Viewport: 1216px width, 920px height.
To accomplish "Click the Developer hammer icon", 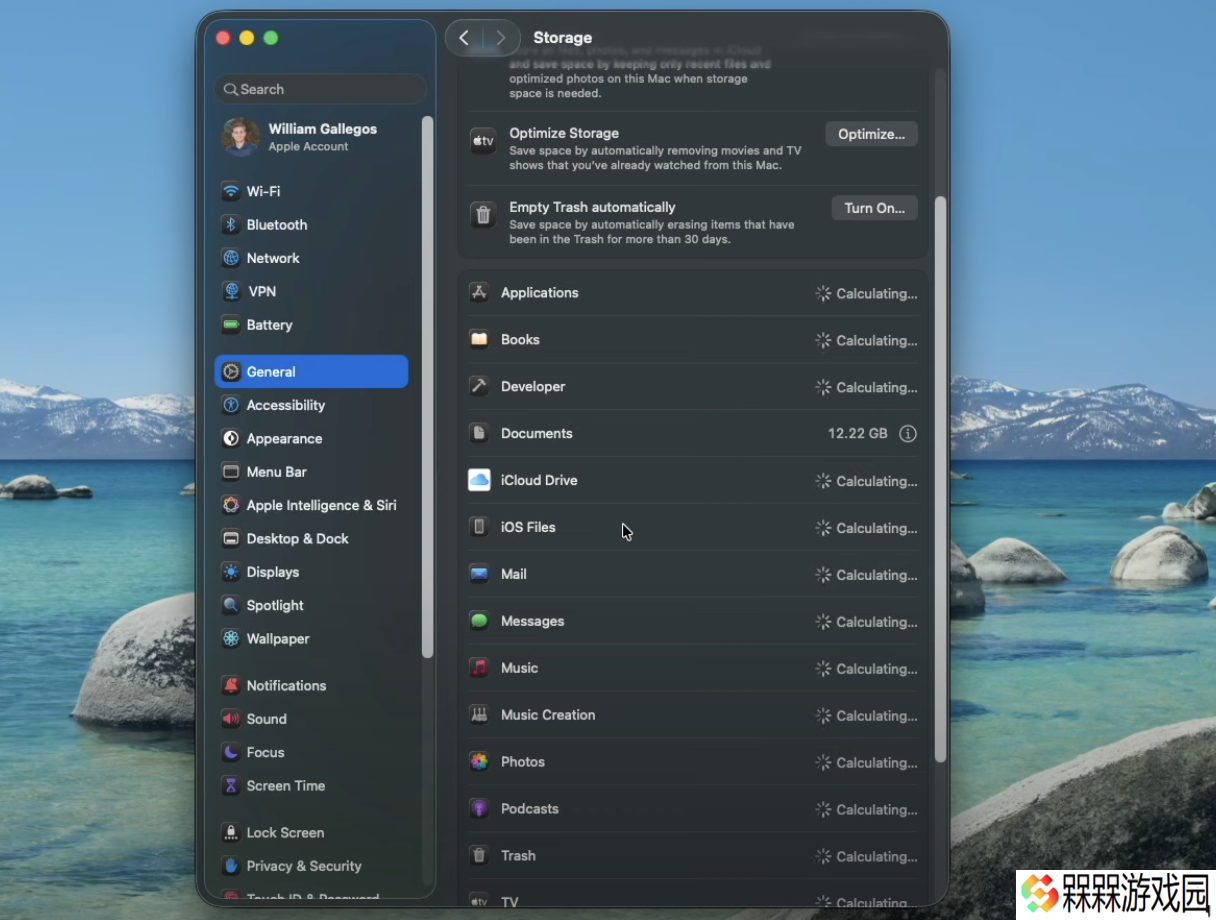I will pyautogui.click(x=479, y=386).
